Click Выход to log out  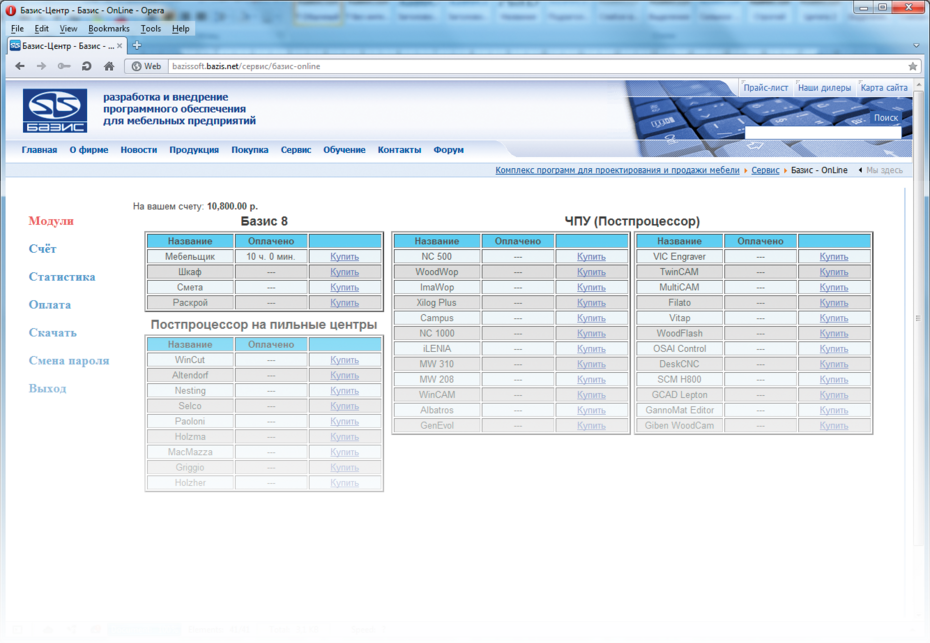[47, 389]
